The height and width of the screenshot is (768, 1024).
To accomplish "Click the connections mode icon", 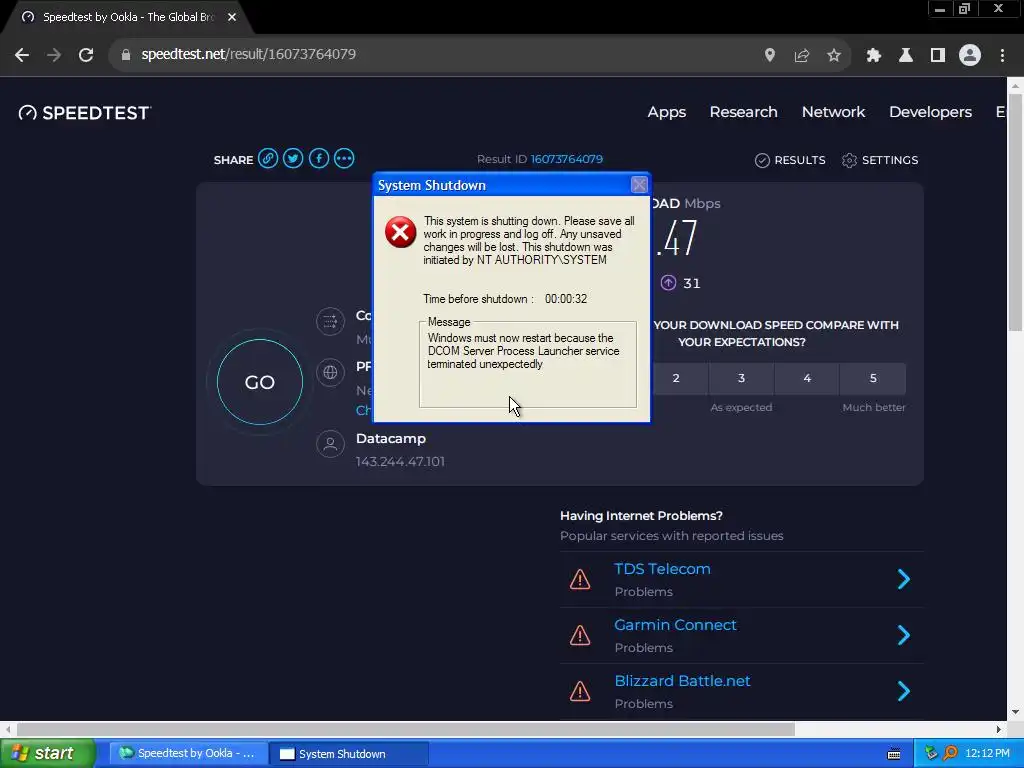I will 330,321.
